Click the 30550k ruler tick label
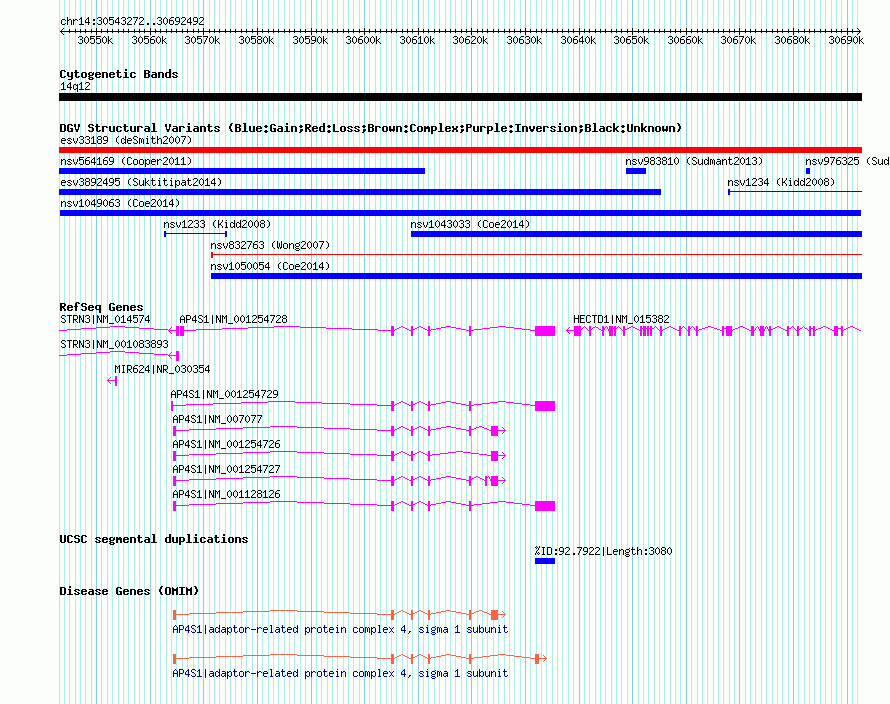890x704 pixels. coord(95,40)
